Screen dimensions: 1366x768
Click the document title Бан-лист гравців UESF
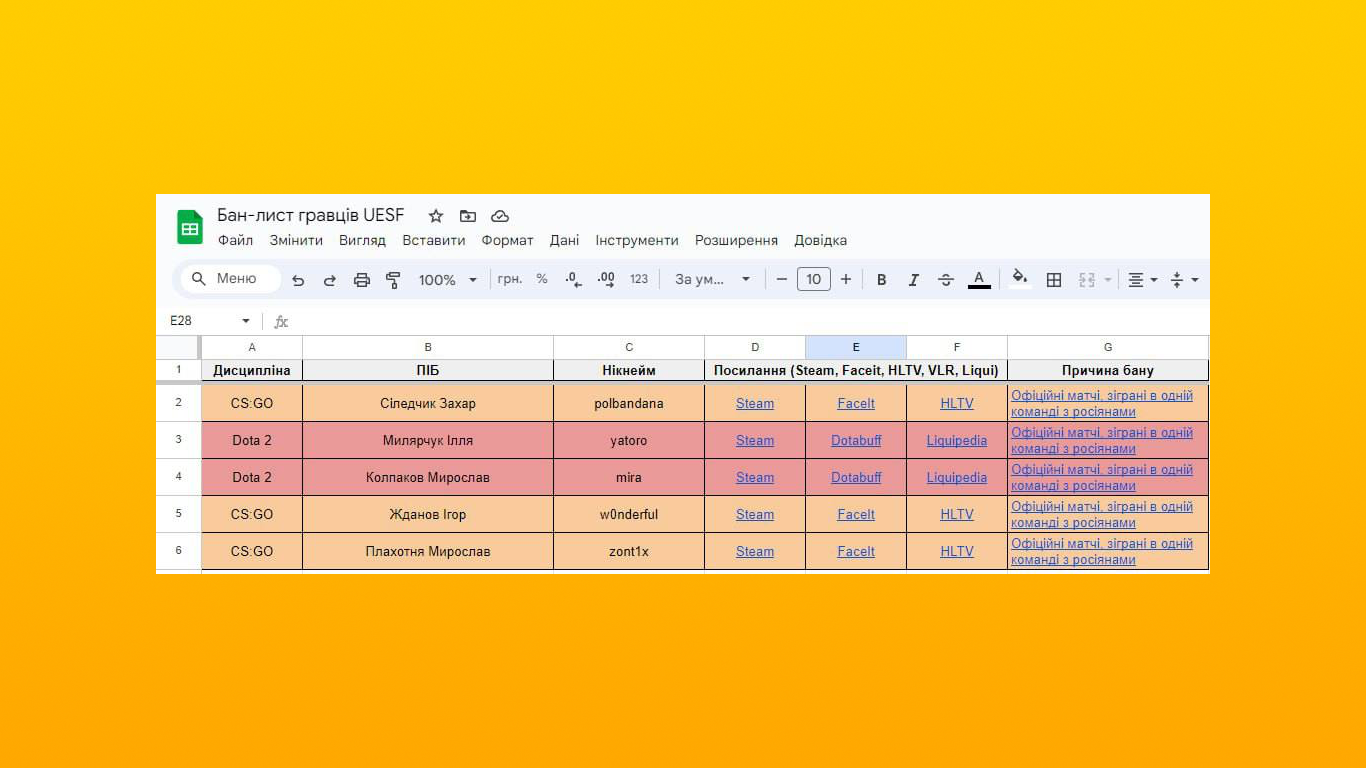click(x=311, y=215)
